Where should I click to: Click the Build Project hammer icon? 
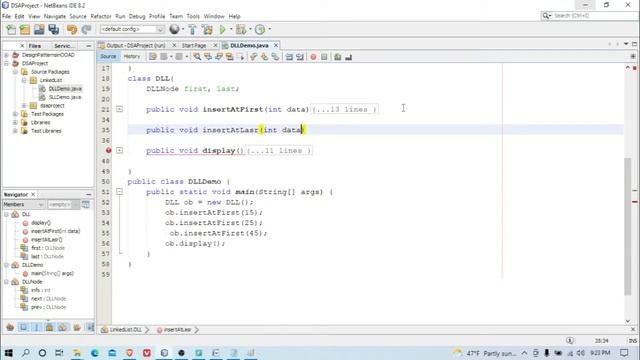(x=192, y=29)
